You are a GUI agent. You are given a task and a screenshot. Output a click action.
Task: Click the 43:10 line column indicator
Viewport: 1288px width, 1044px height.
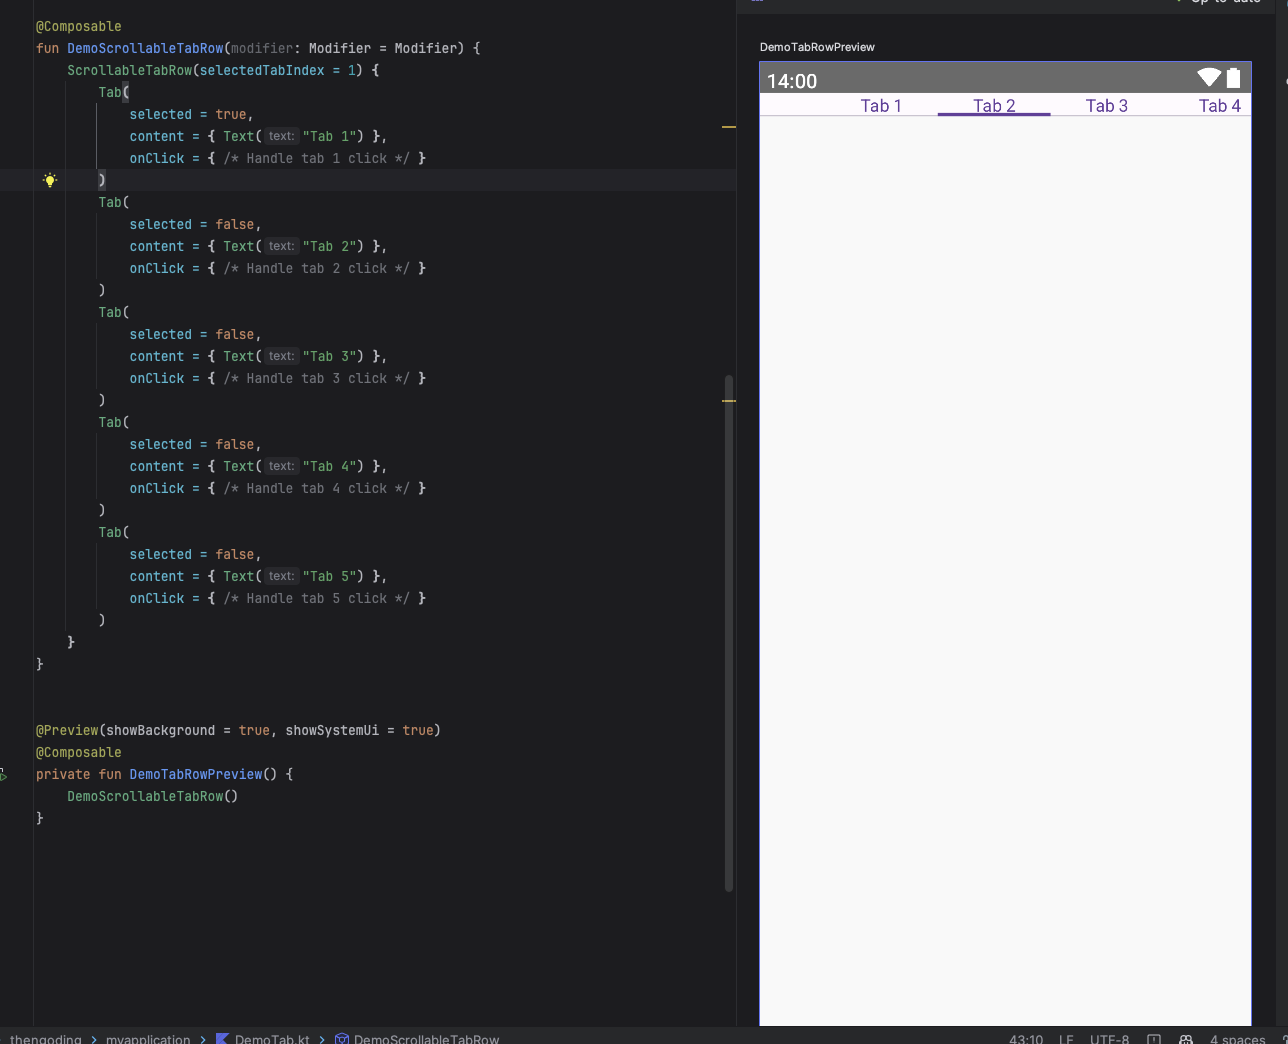click(x=1026, y=1039)
